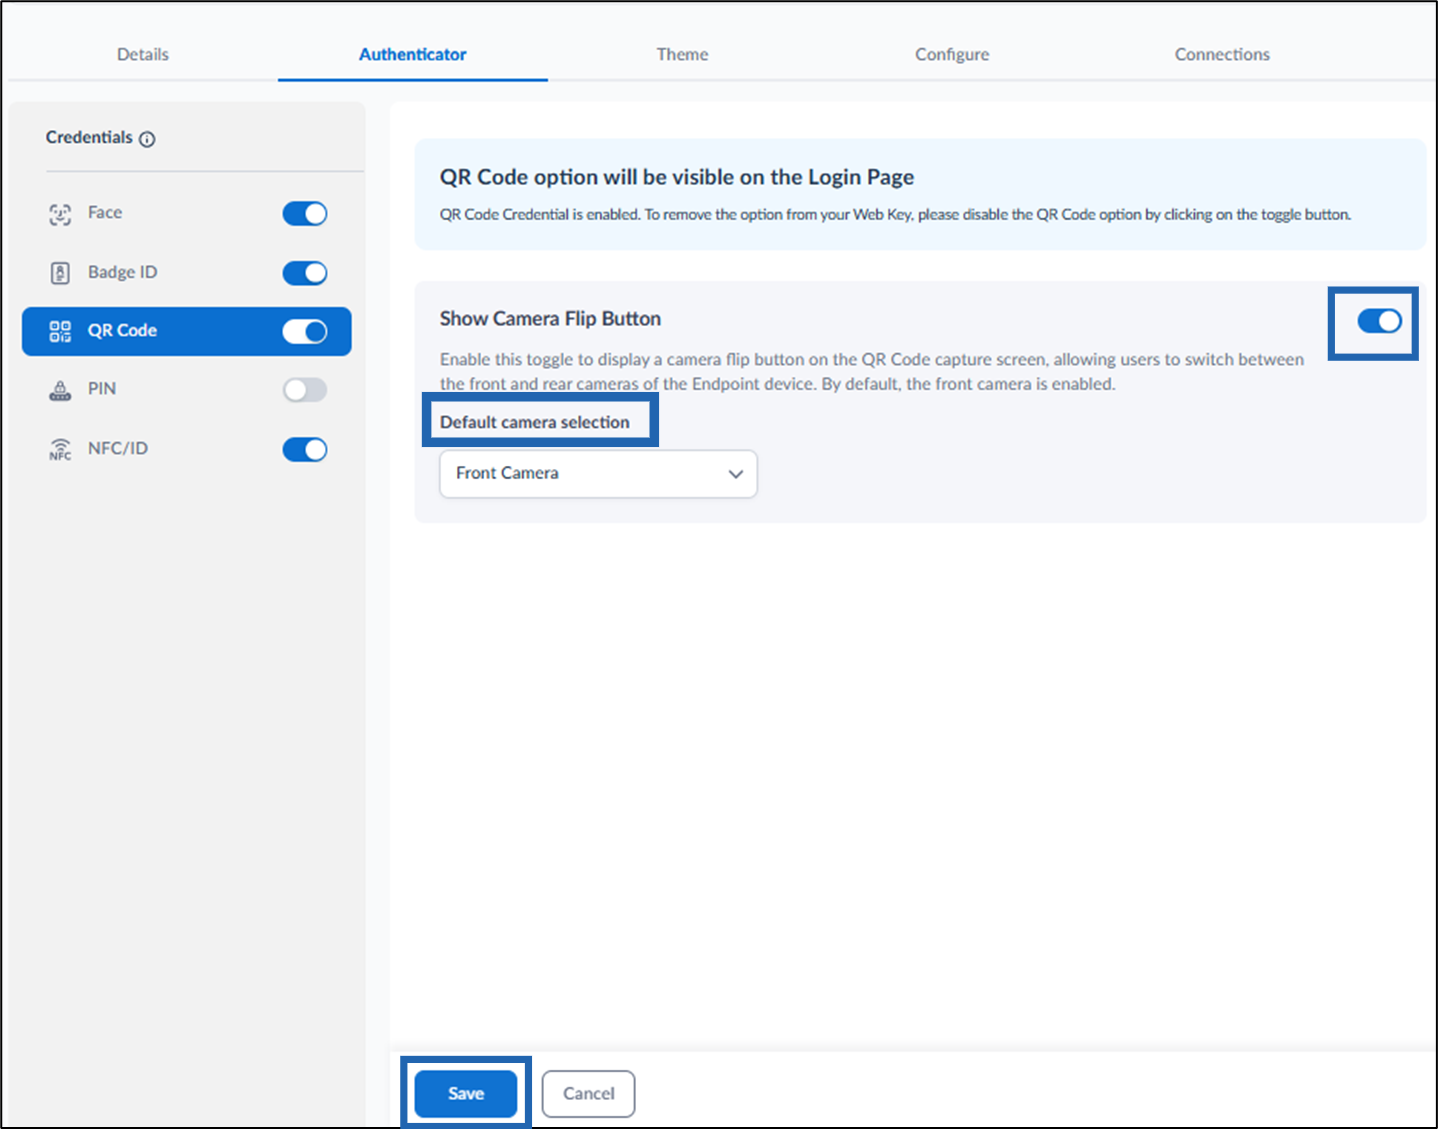The height and width of the screenshot is (1129, 1438).
Task: Click the Show Camera Flip Button heading
Action: 550,318
